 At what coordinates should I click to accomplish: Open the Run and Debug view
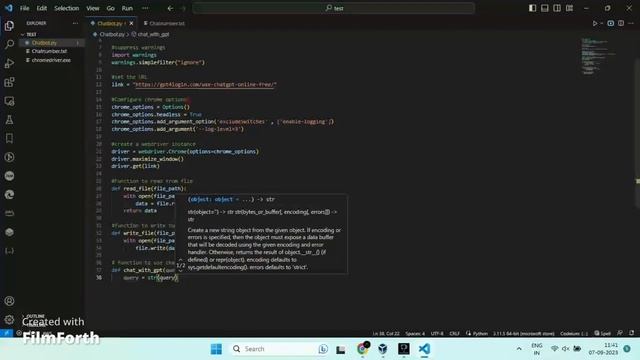[x=9, y=63]
